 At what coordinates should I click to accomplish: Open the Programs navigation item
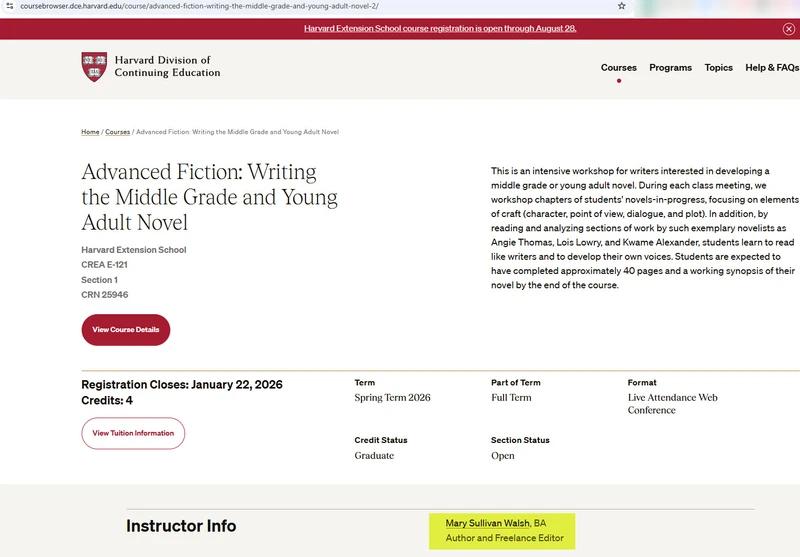(x=670, y=68)
